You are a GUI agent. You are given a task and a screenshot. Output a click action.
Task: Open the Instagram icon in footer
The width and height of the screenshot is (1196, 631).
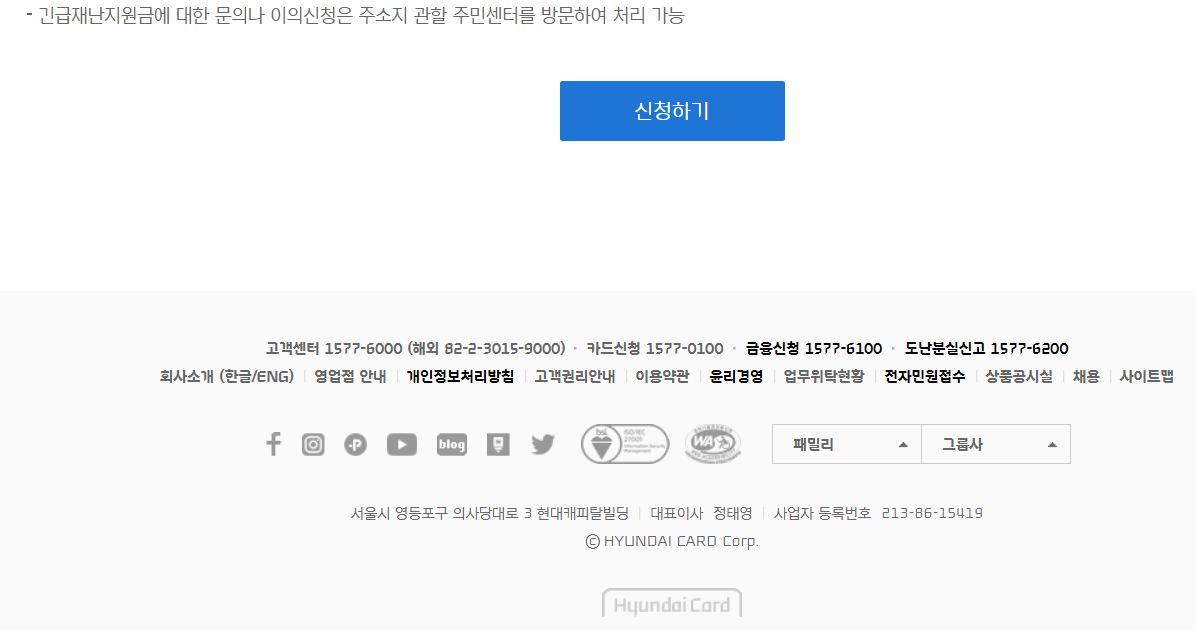pyautogui.click(x=313, y=444)
